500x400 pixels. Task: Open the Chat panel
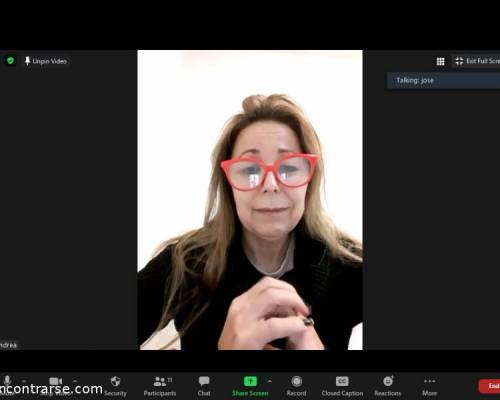click(204, 386)
